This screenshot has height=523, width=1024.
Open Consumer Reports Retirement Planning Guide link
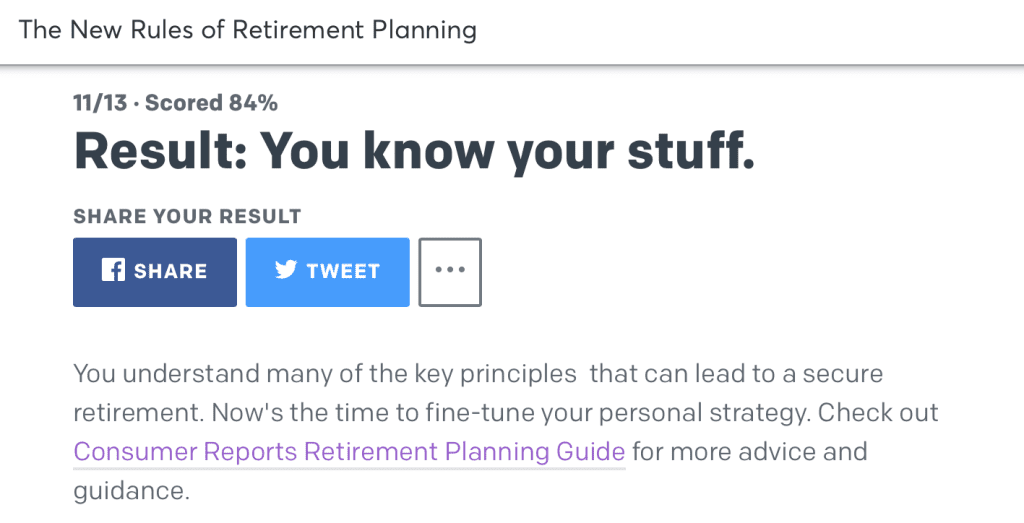[349, 451]
